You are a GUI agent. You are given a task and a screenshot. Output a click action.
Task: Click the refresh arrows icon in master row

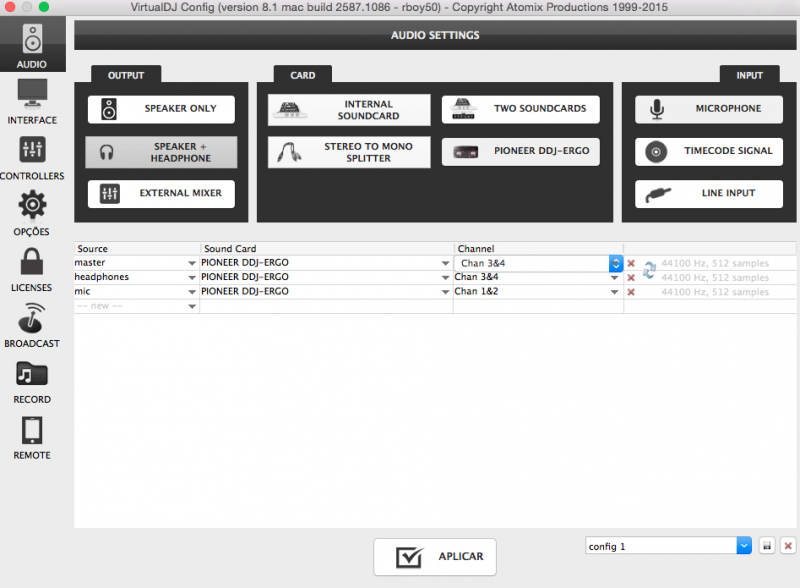tap(649, 269)
